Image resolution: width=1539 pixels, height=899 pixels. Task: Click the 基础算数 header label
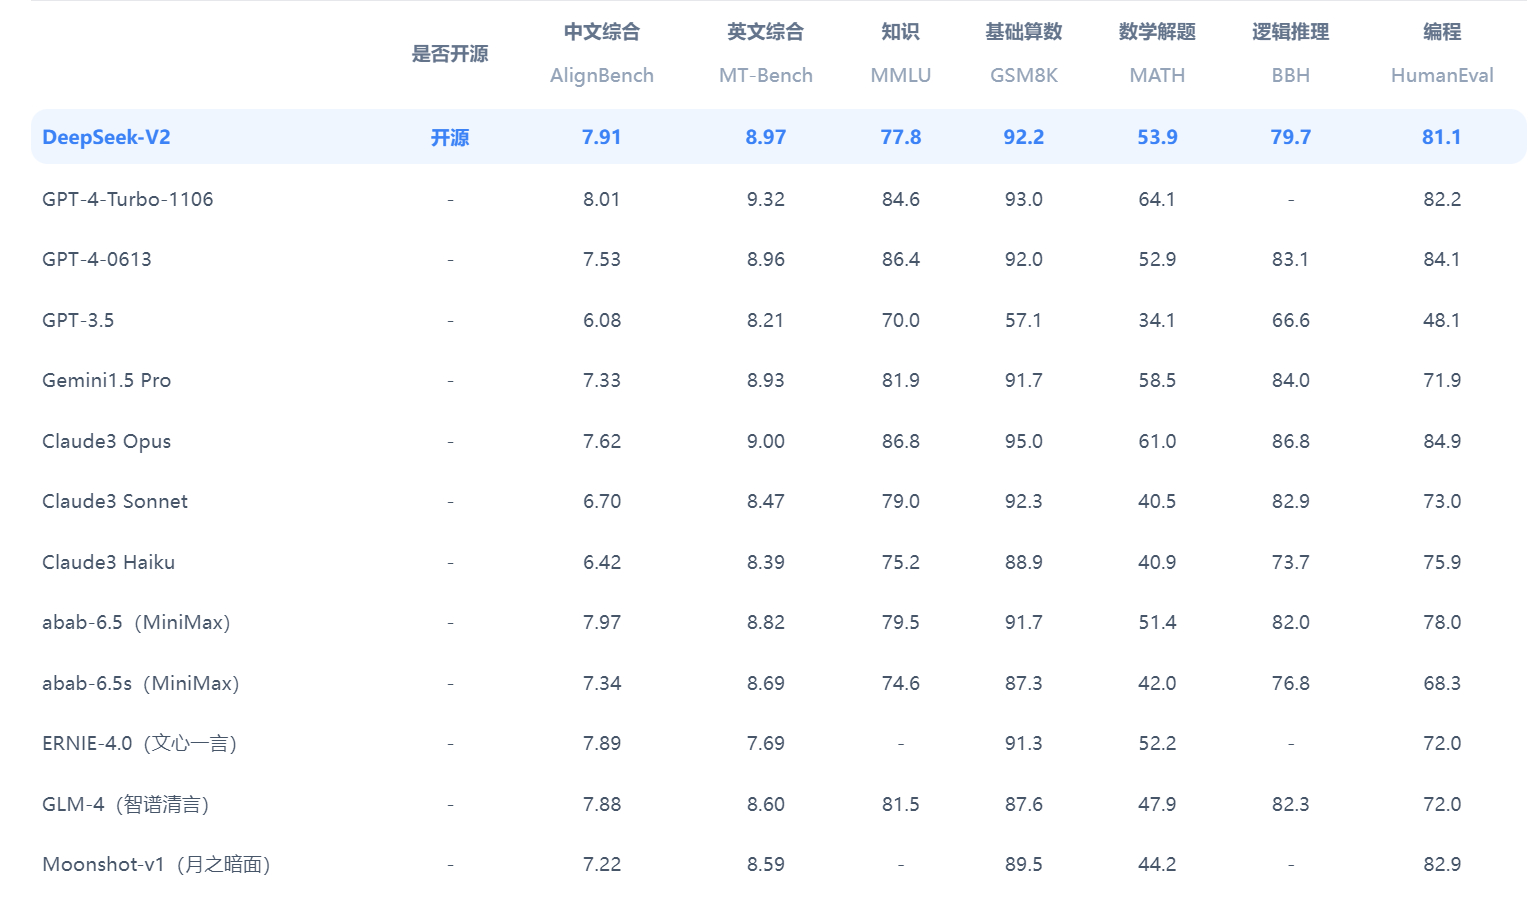click(1024, 32)
